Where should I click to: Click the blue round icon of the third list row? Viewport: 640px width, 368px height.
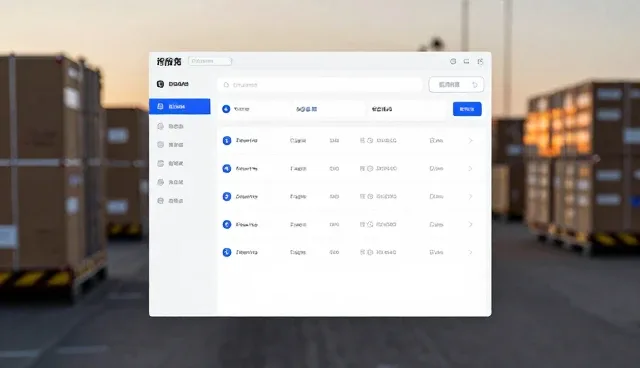click(227, 197)
